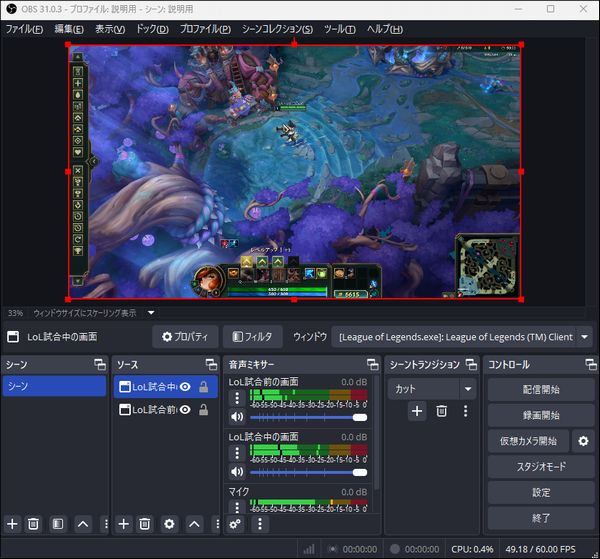Open シーンコレクション menu
This screenshot has height=559, width=600.
point(277,29)
